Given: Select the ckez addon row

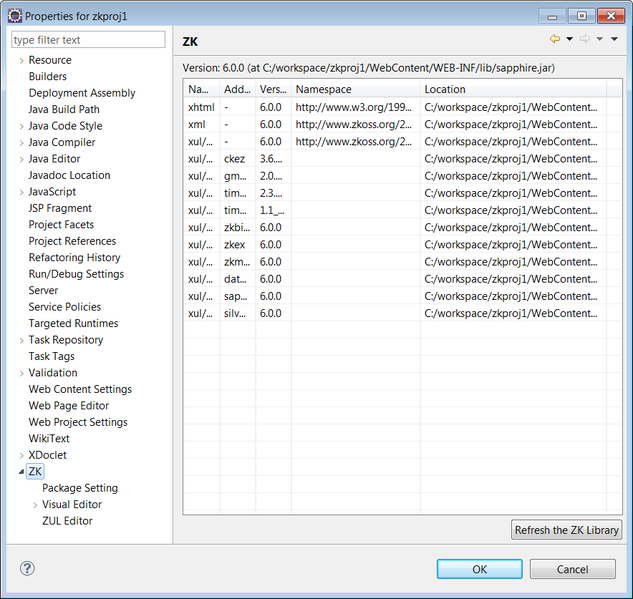Looking at the screenshot, I should point(402,159).
